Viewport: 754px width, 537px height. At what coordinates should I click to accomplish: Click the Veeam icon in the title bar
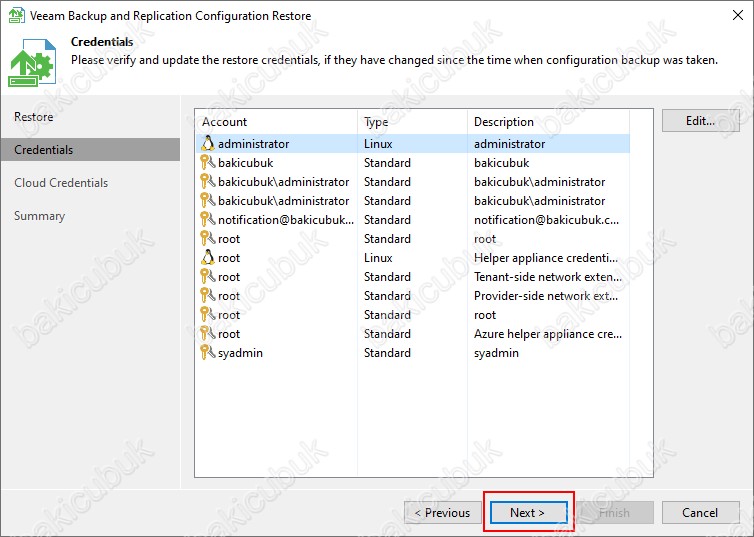coord(17,16)
